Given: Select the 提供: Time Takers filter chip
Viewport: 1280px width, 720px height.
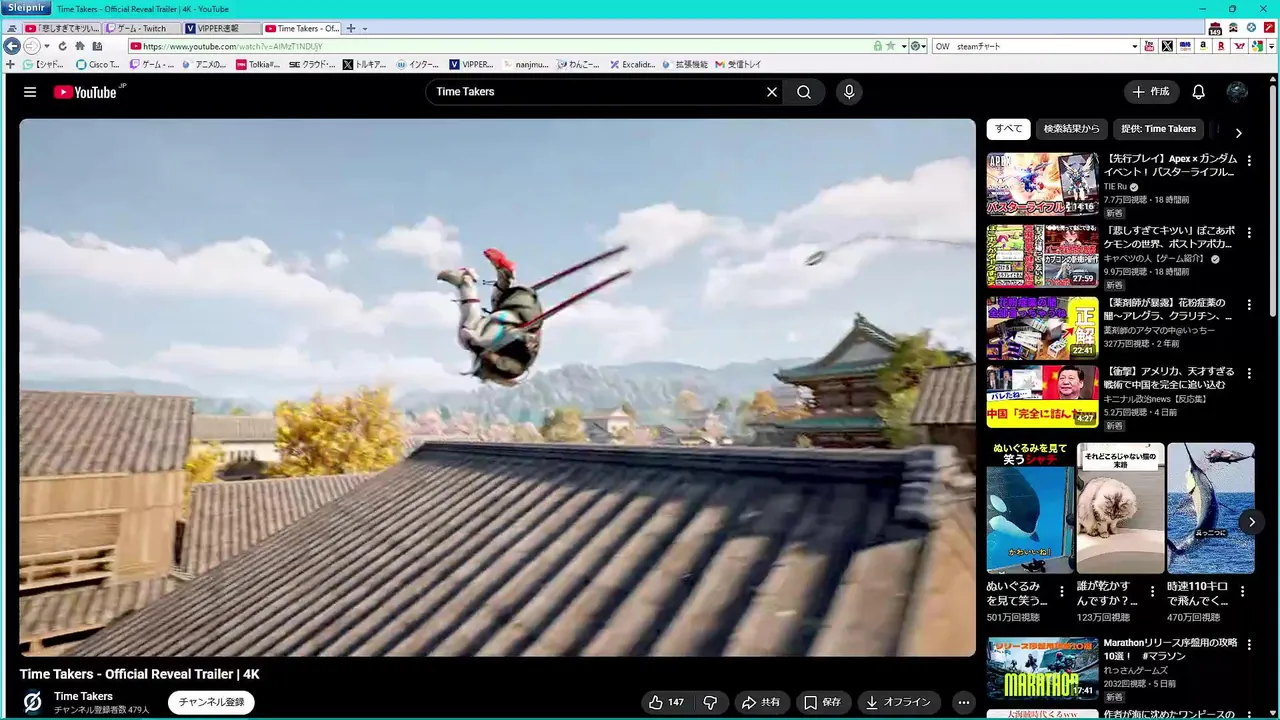Looking at the screenshot, I should pyautogui.click(x=1158, y=129).
